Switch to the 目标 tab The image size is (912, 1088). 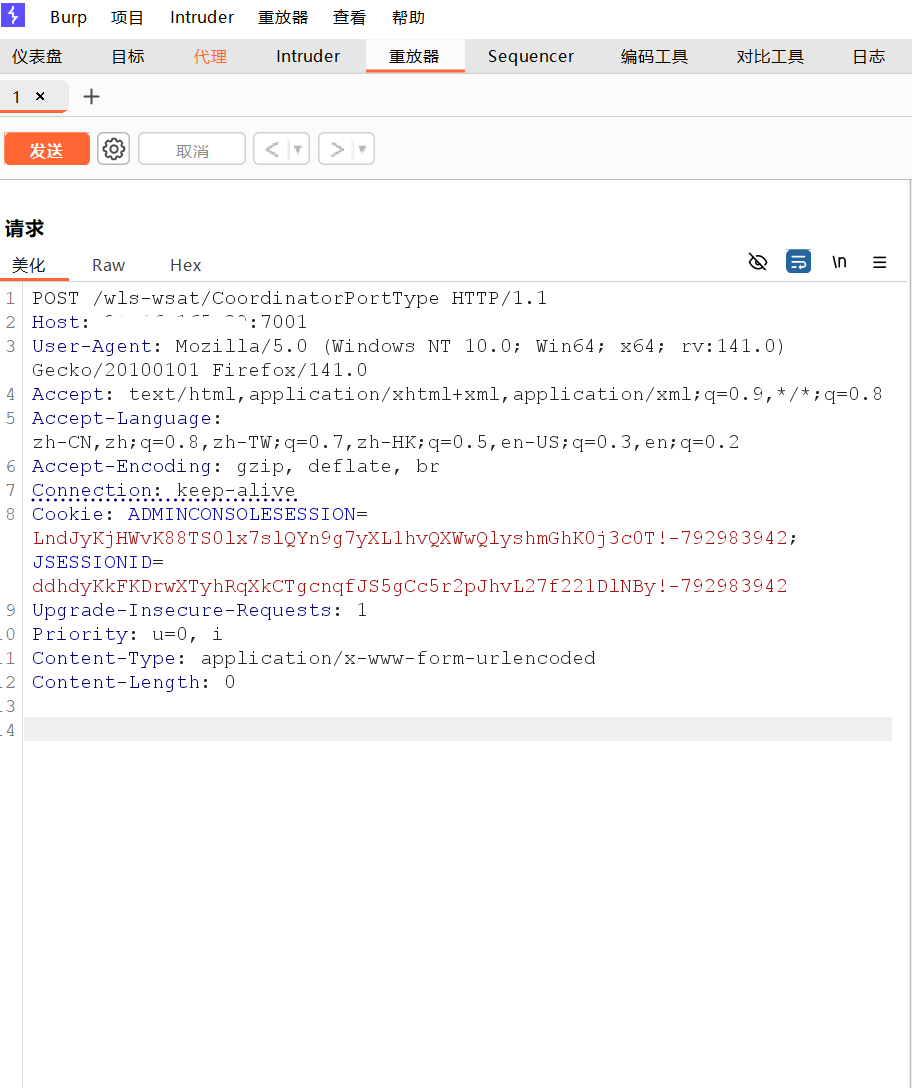[128, 56]
